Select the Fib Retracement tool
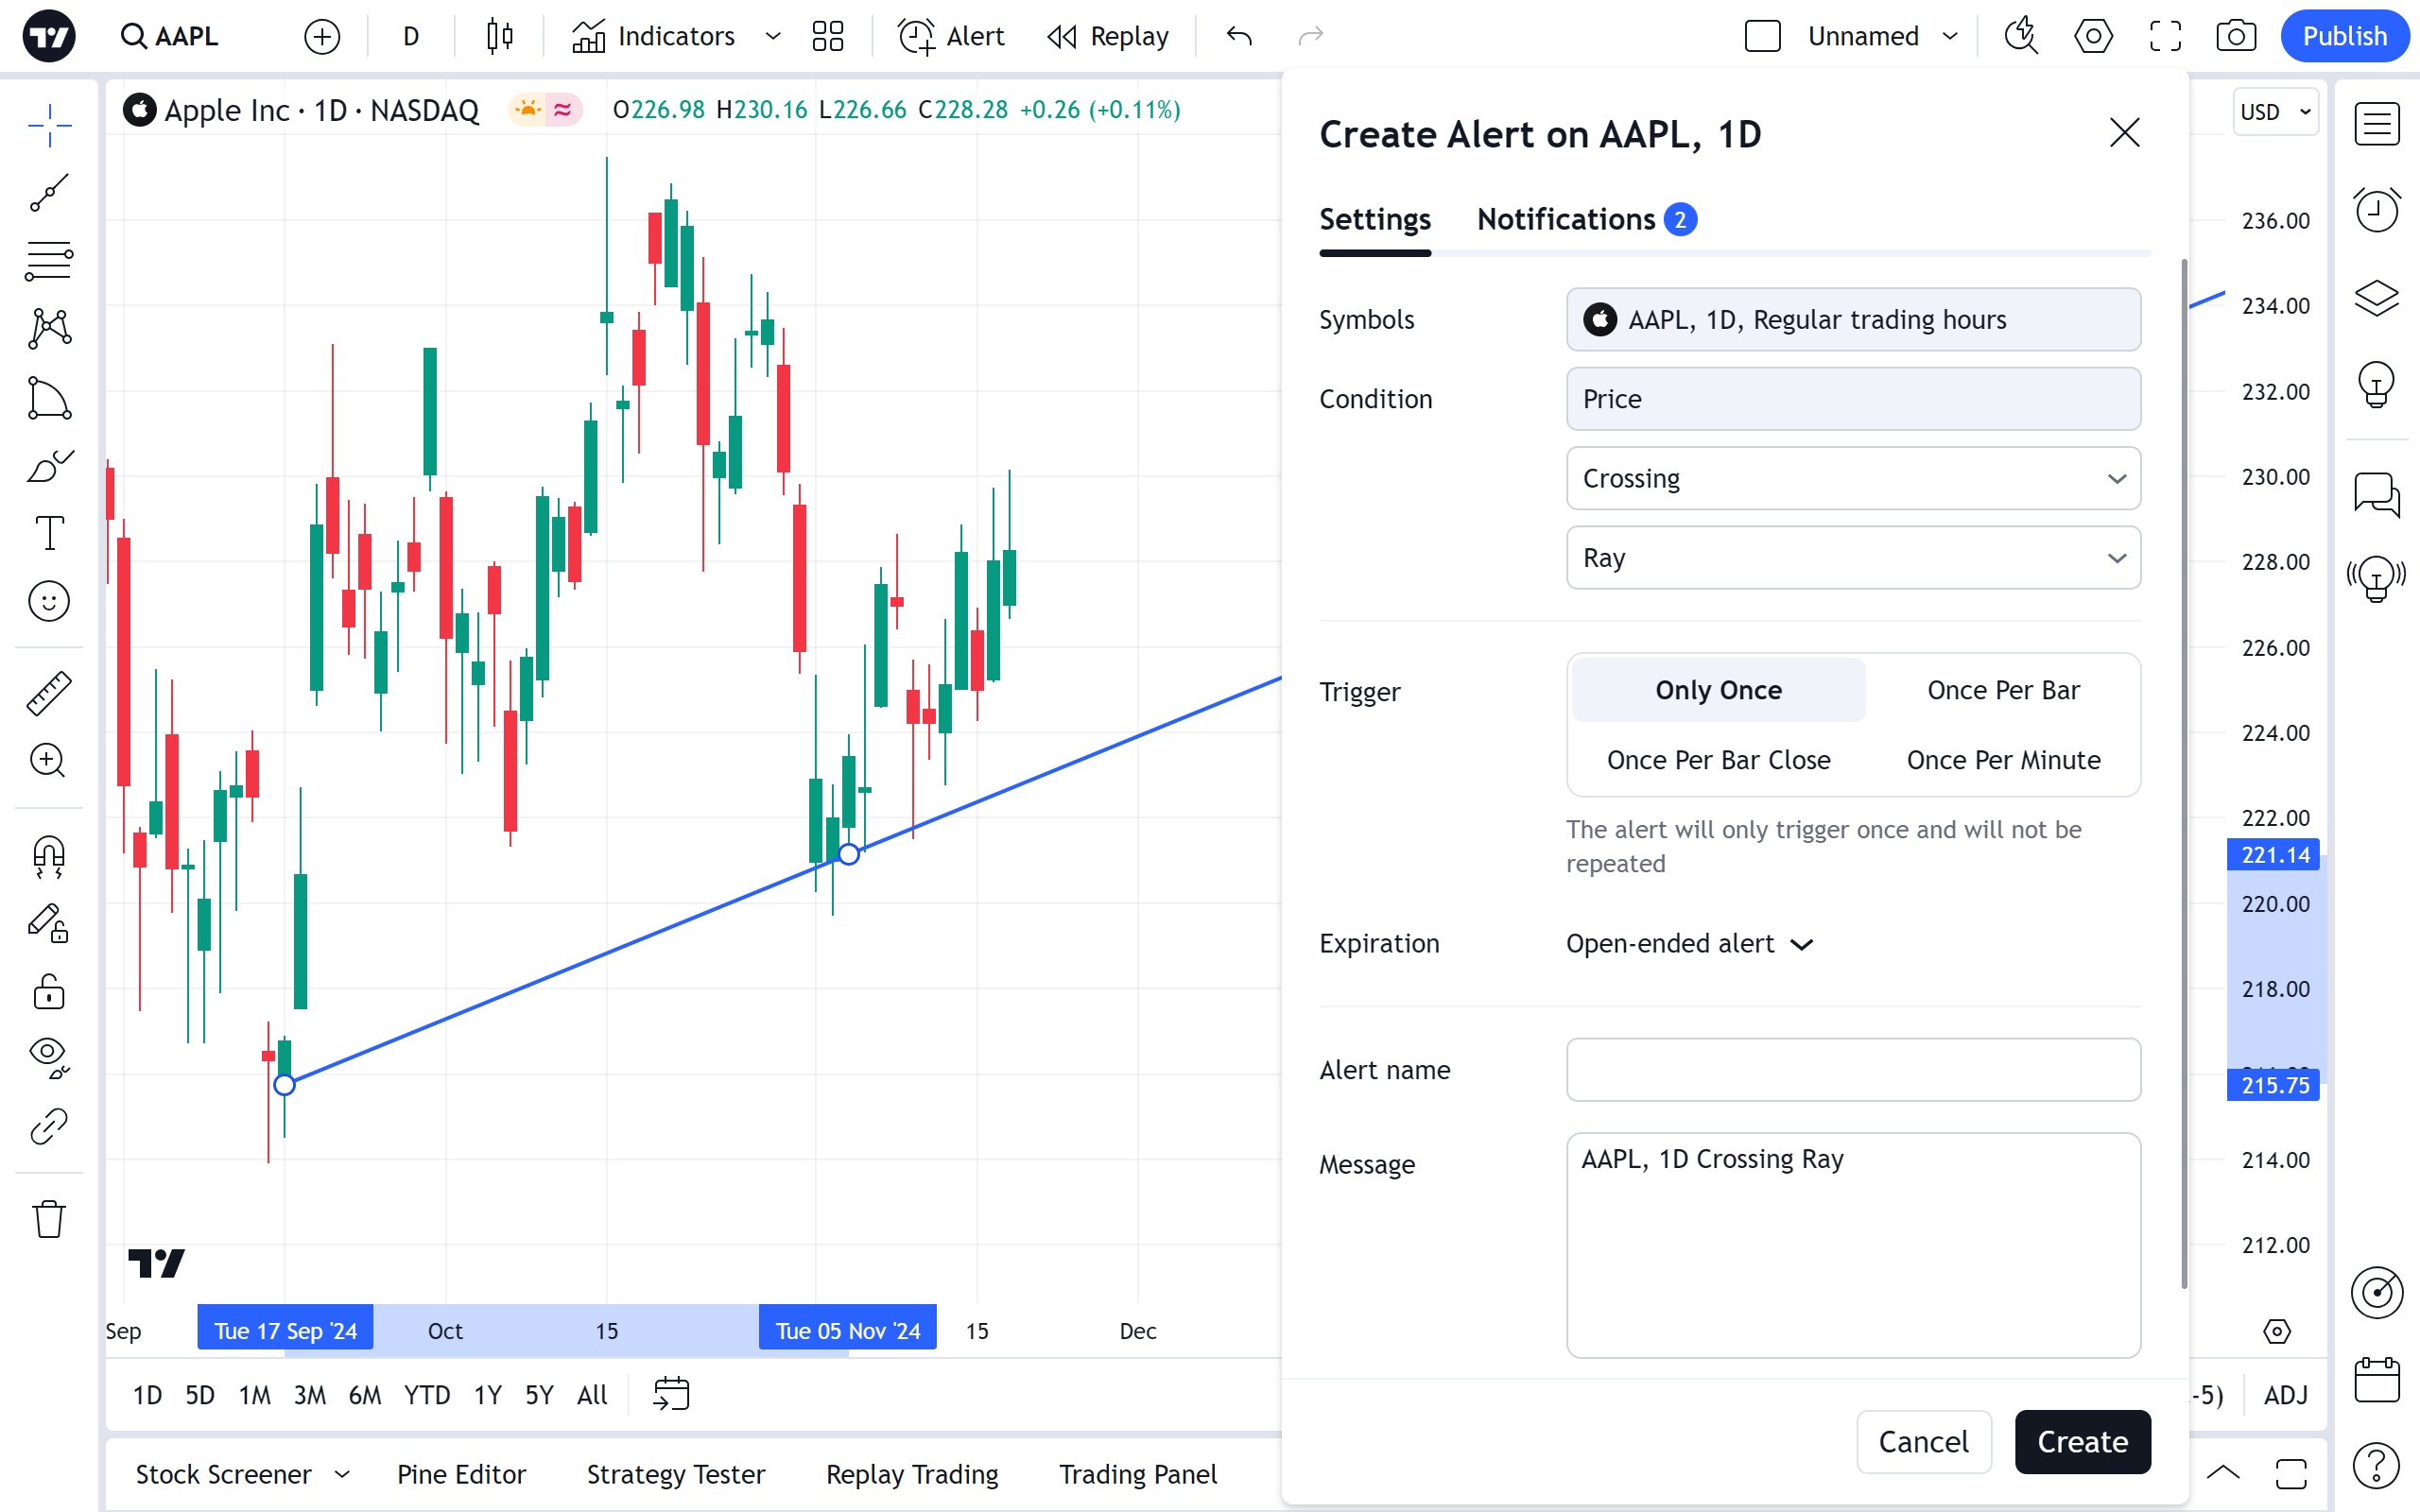The height and width of the screenshot is (1512, 2420). point(49,261)
